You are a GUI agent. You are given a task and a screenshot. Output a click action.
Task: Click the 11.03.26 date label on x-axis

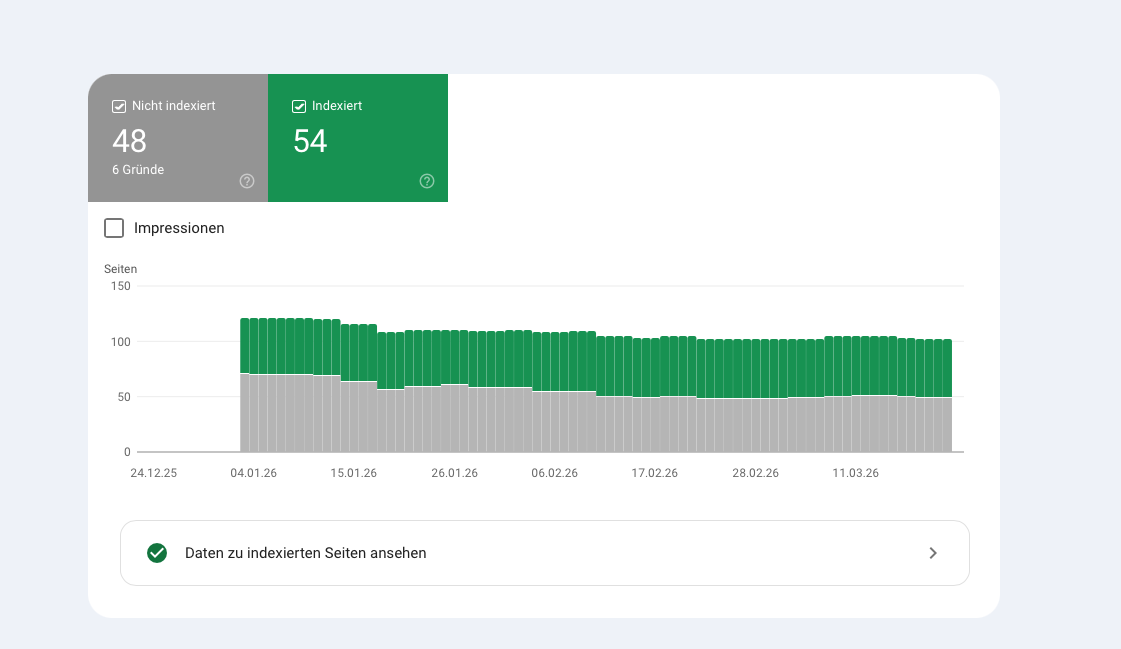[x=856, y=473]
